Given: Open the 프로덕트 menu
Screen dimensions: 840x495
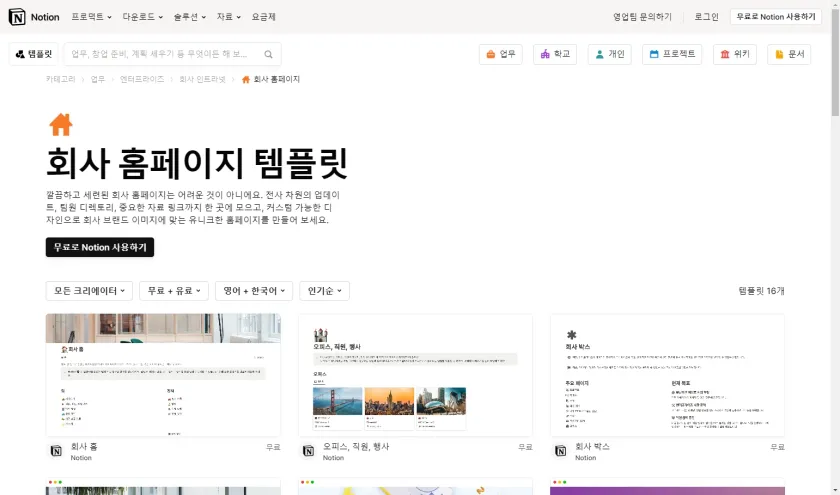Looking at the screenshot, I should (x=92, y=17).
